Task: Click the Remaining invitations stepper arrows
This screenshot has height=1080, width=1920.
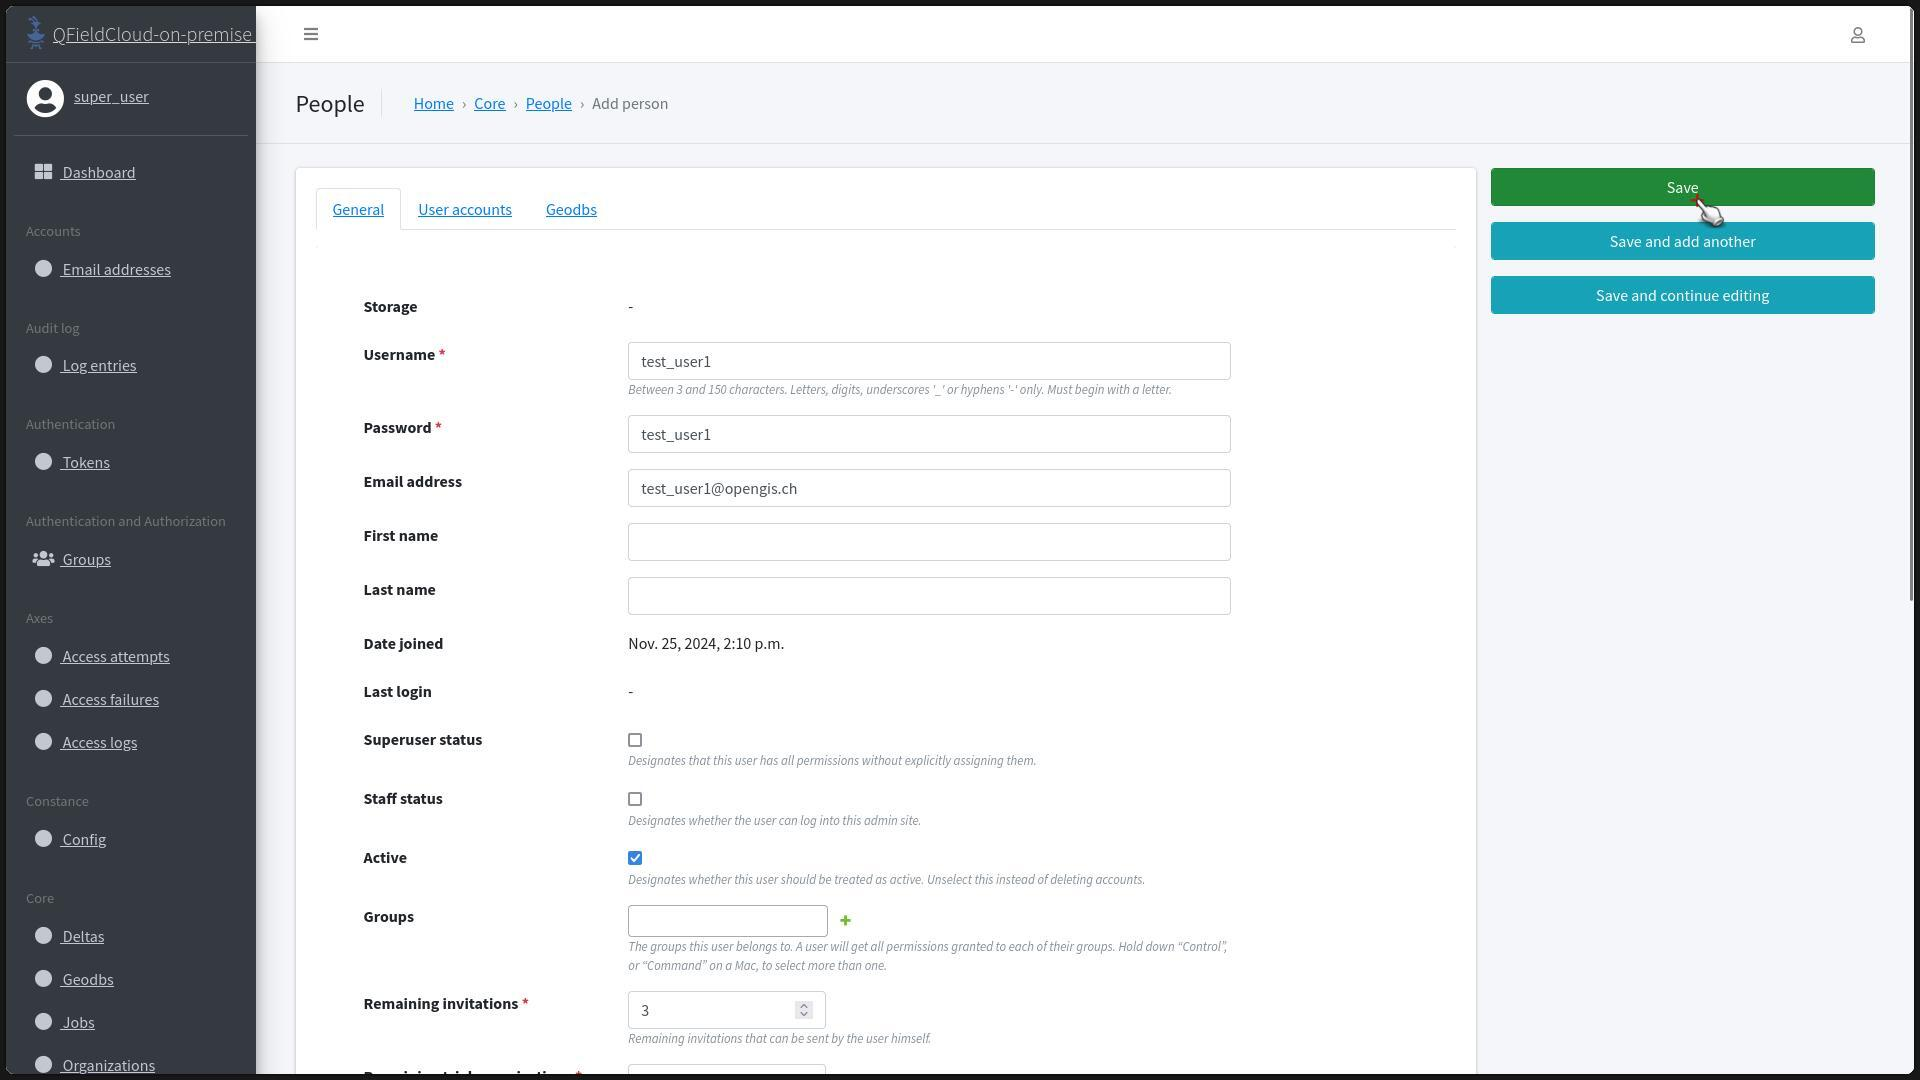Action: point(804,1010)
